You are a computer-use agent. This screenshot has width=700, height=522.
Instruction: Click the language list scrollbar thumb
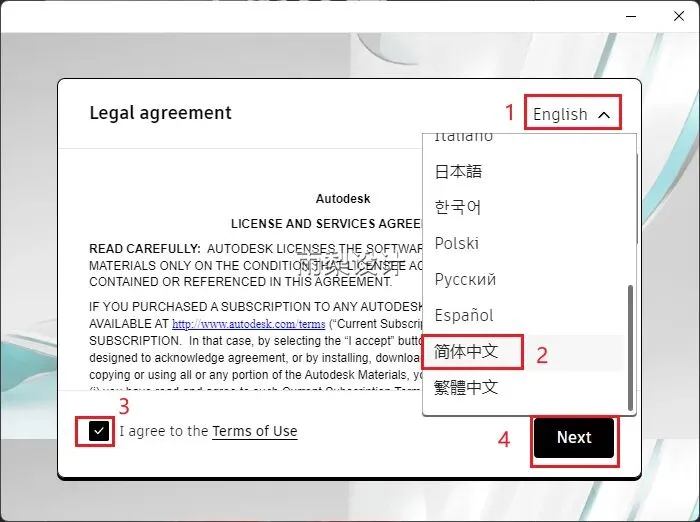[630, 347]
